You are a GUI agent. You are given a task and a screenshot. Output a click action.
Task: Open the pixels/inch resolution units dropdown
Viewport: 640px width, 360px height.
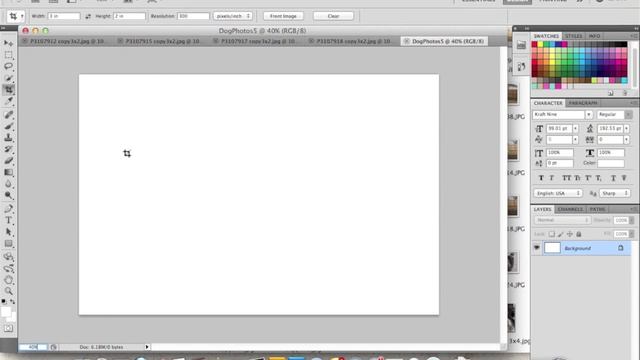(233, 16)
